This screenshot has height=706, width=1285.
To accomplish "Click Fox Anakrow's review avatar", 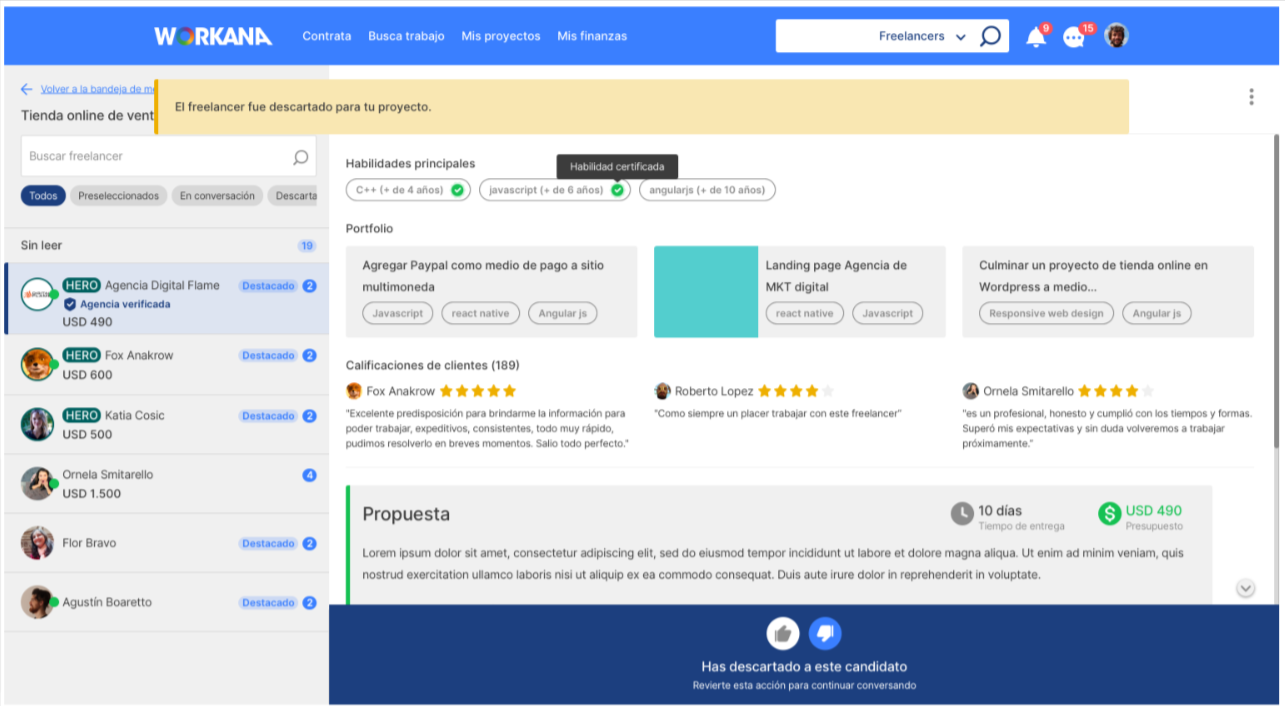I will point(353,391).
